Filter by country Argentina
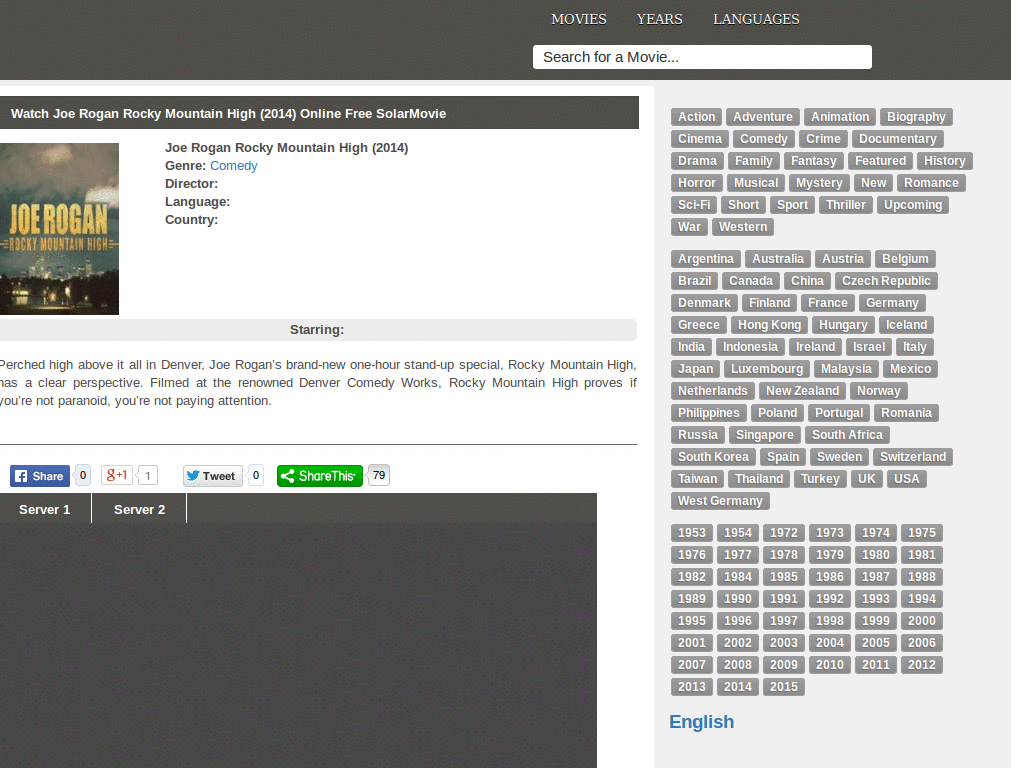The height and width of the screenshot is (768, 1024). coord(705,259)
